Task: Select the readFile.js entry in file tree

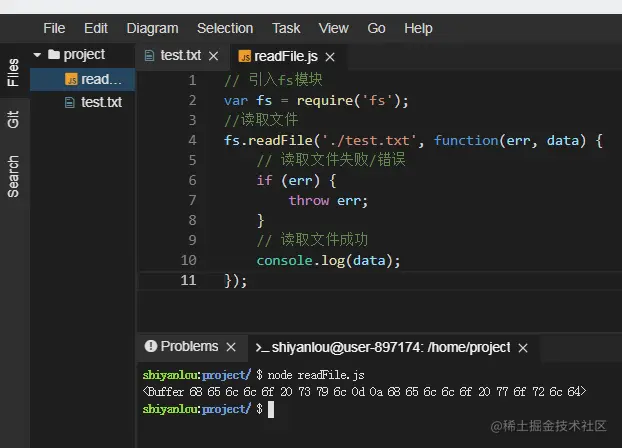Action: click(83, 79)
